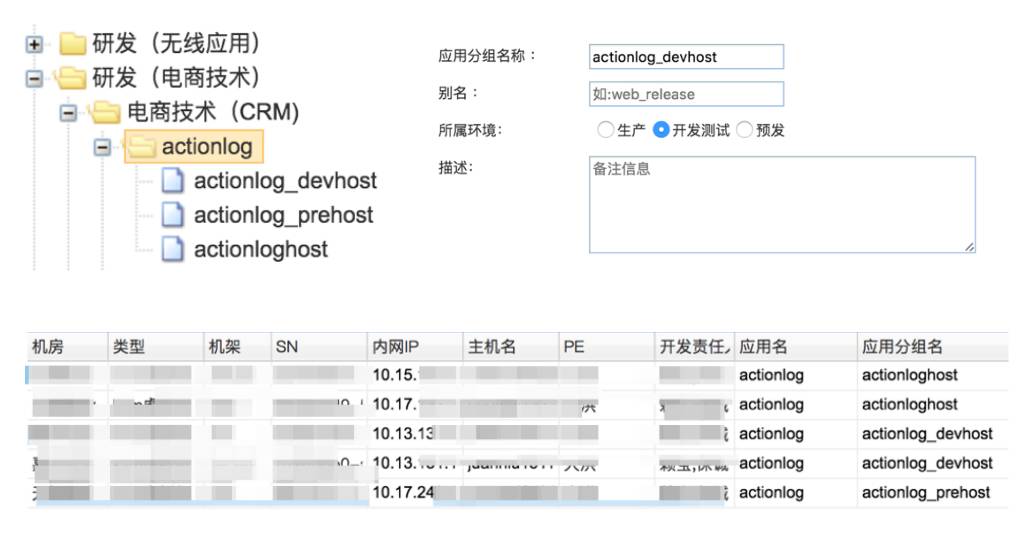Click the actionloghost file icon
The image size is (1016, 543).
tap(172, 249)
